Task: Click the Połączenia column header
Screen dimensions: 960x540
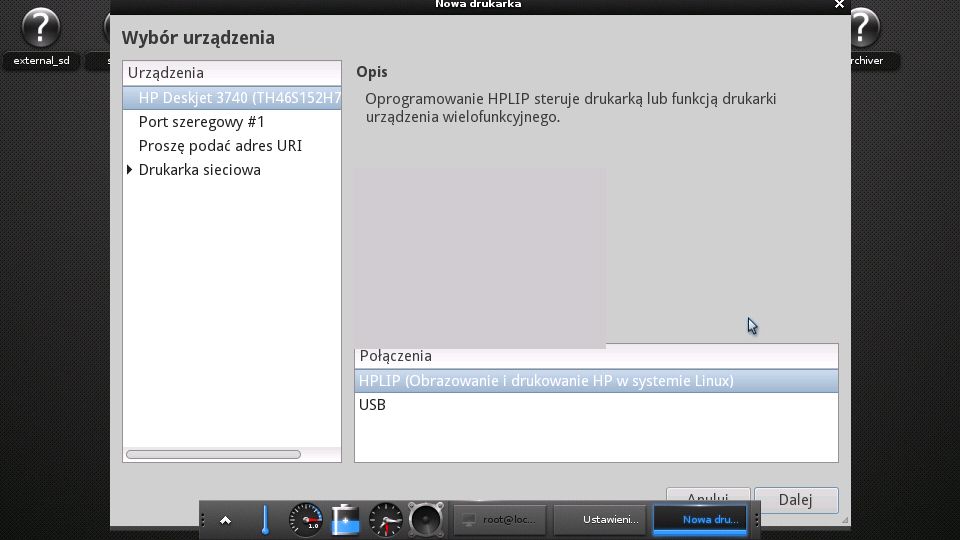Action: tap(596, 356)
